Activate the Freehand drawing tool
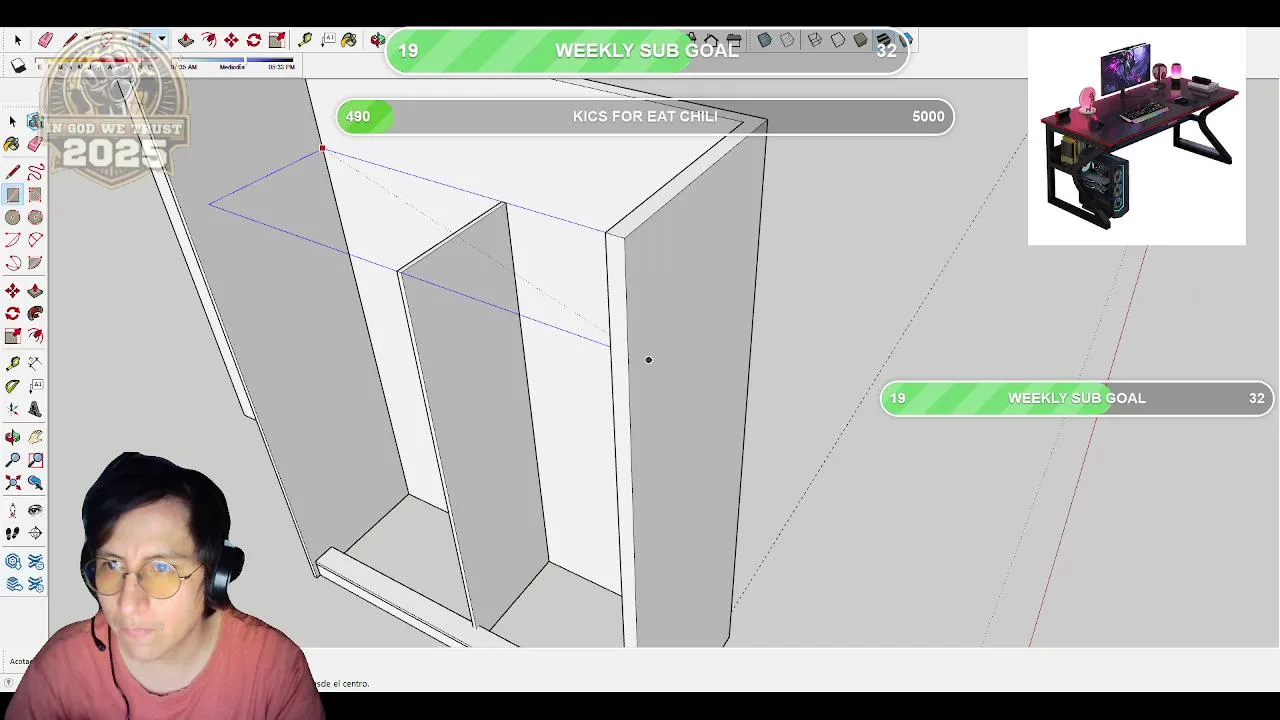 (x=35, y=172)
